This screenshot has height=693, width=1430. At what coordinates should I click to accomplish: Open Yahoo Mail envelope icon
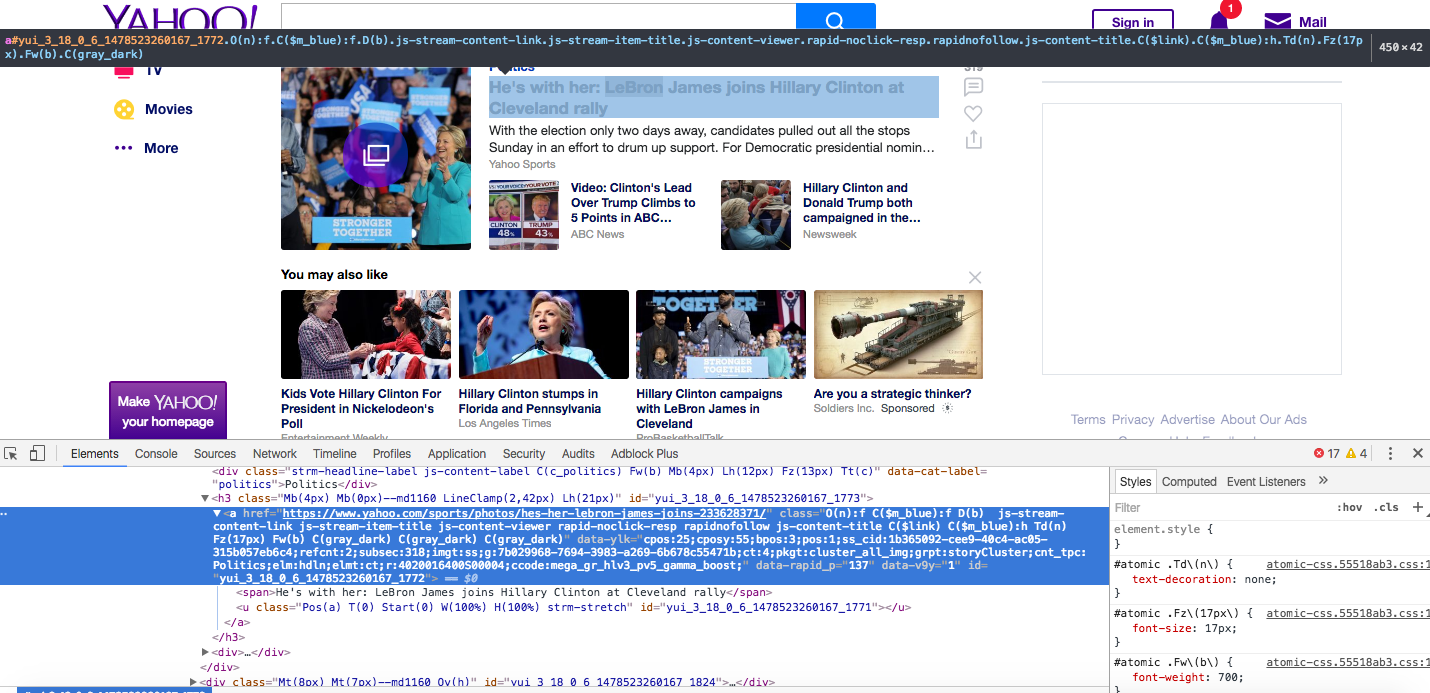point(1278,22)
